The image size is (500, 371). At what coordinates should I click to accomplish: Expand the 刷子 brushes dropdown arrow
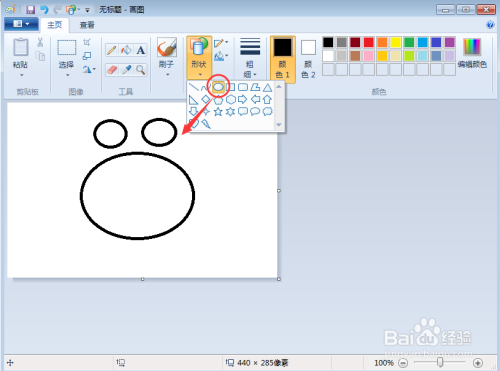[167, 75]
